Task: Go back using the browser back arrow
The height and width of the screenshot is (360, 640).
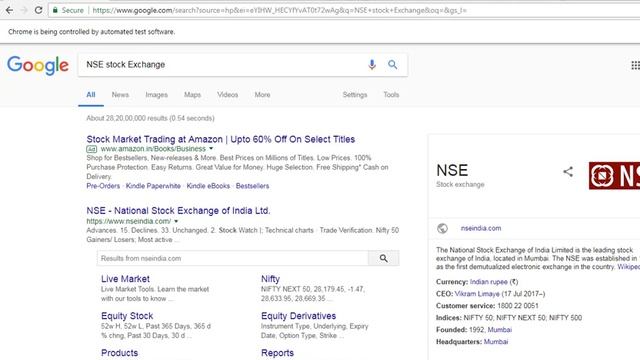Action: 9,10
